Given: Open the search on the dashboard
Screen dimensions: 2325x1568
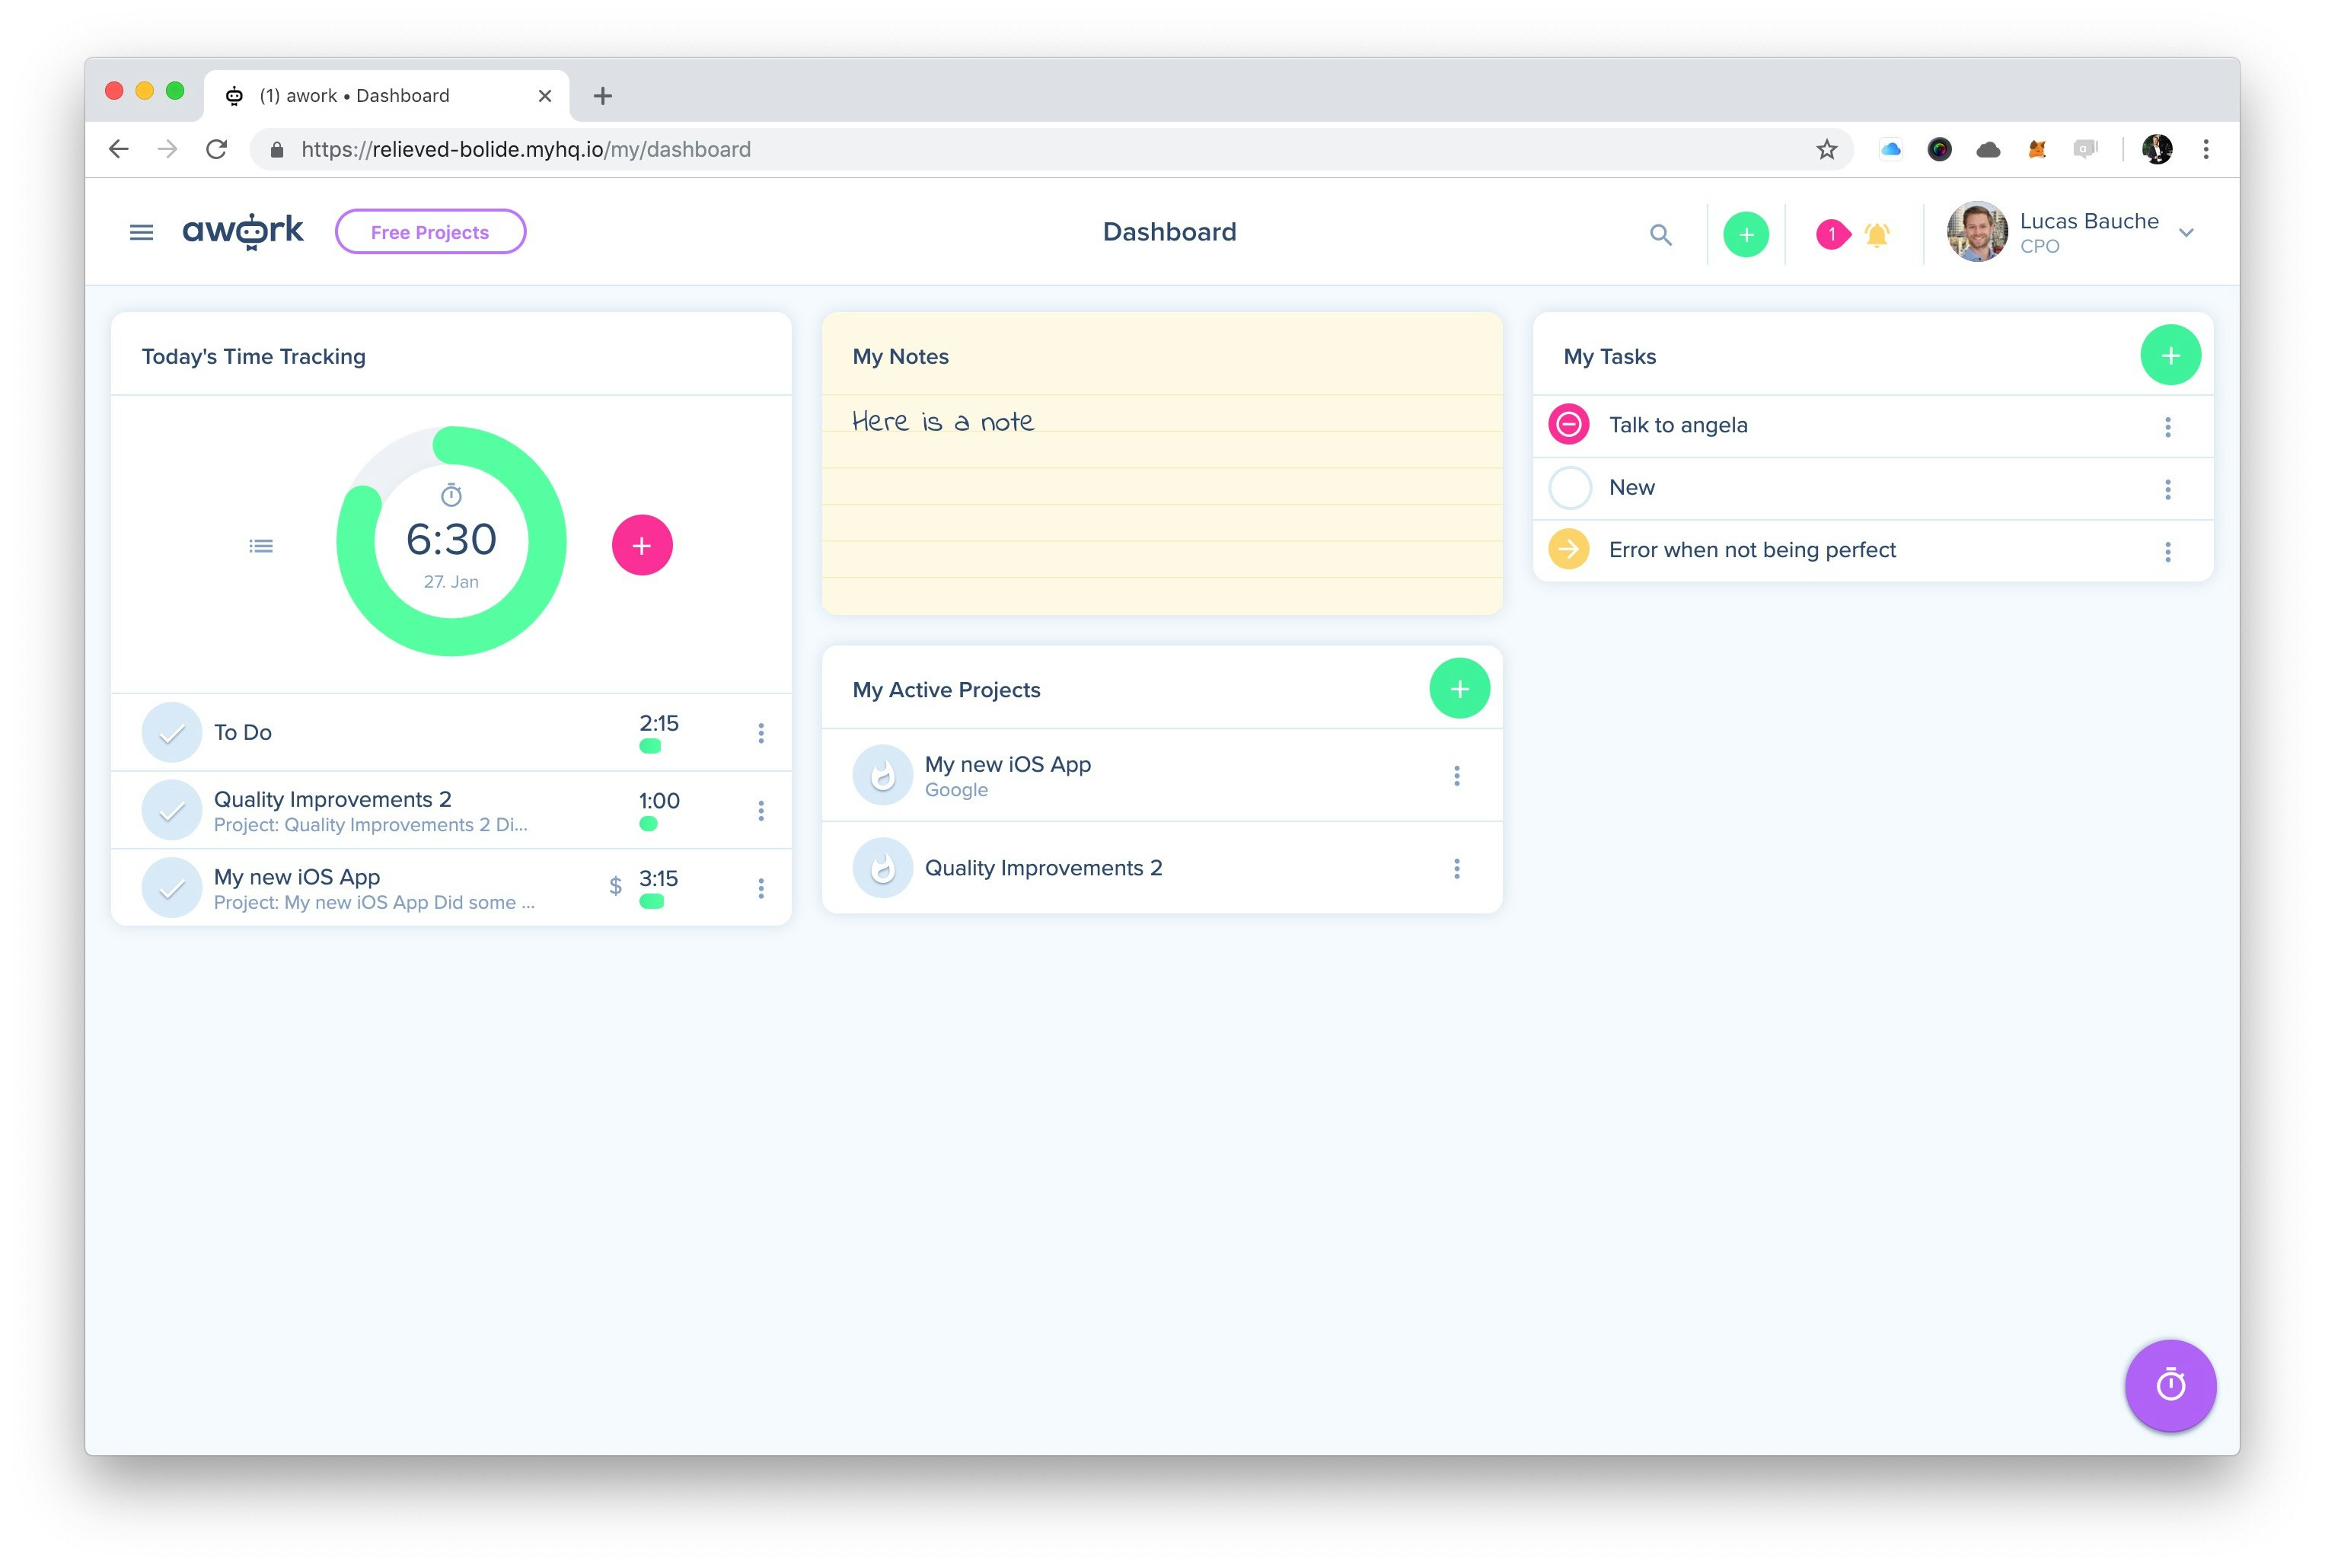Looking at the screenshot, I should 1660,234.
